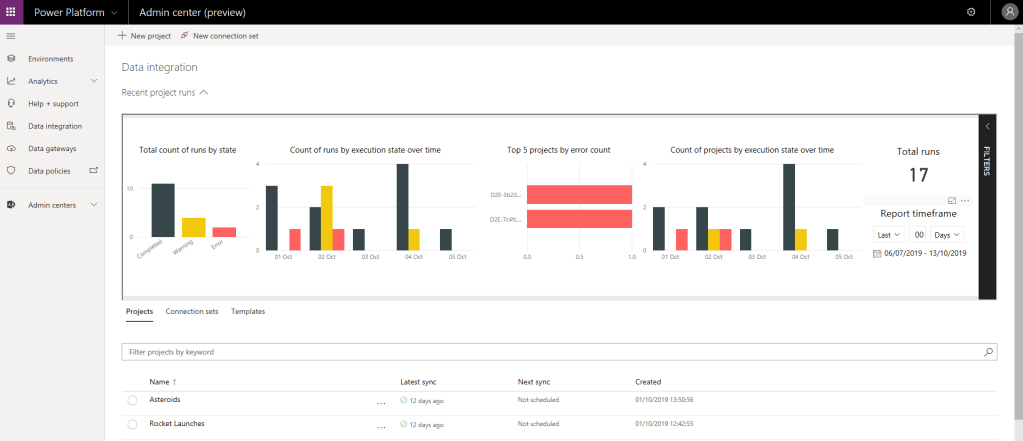Click the New project button
1023x441 pixels.
click(144, 36)
